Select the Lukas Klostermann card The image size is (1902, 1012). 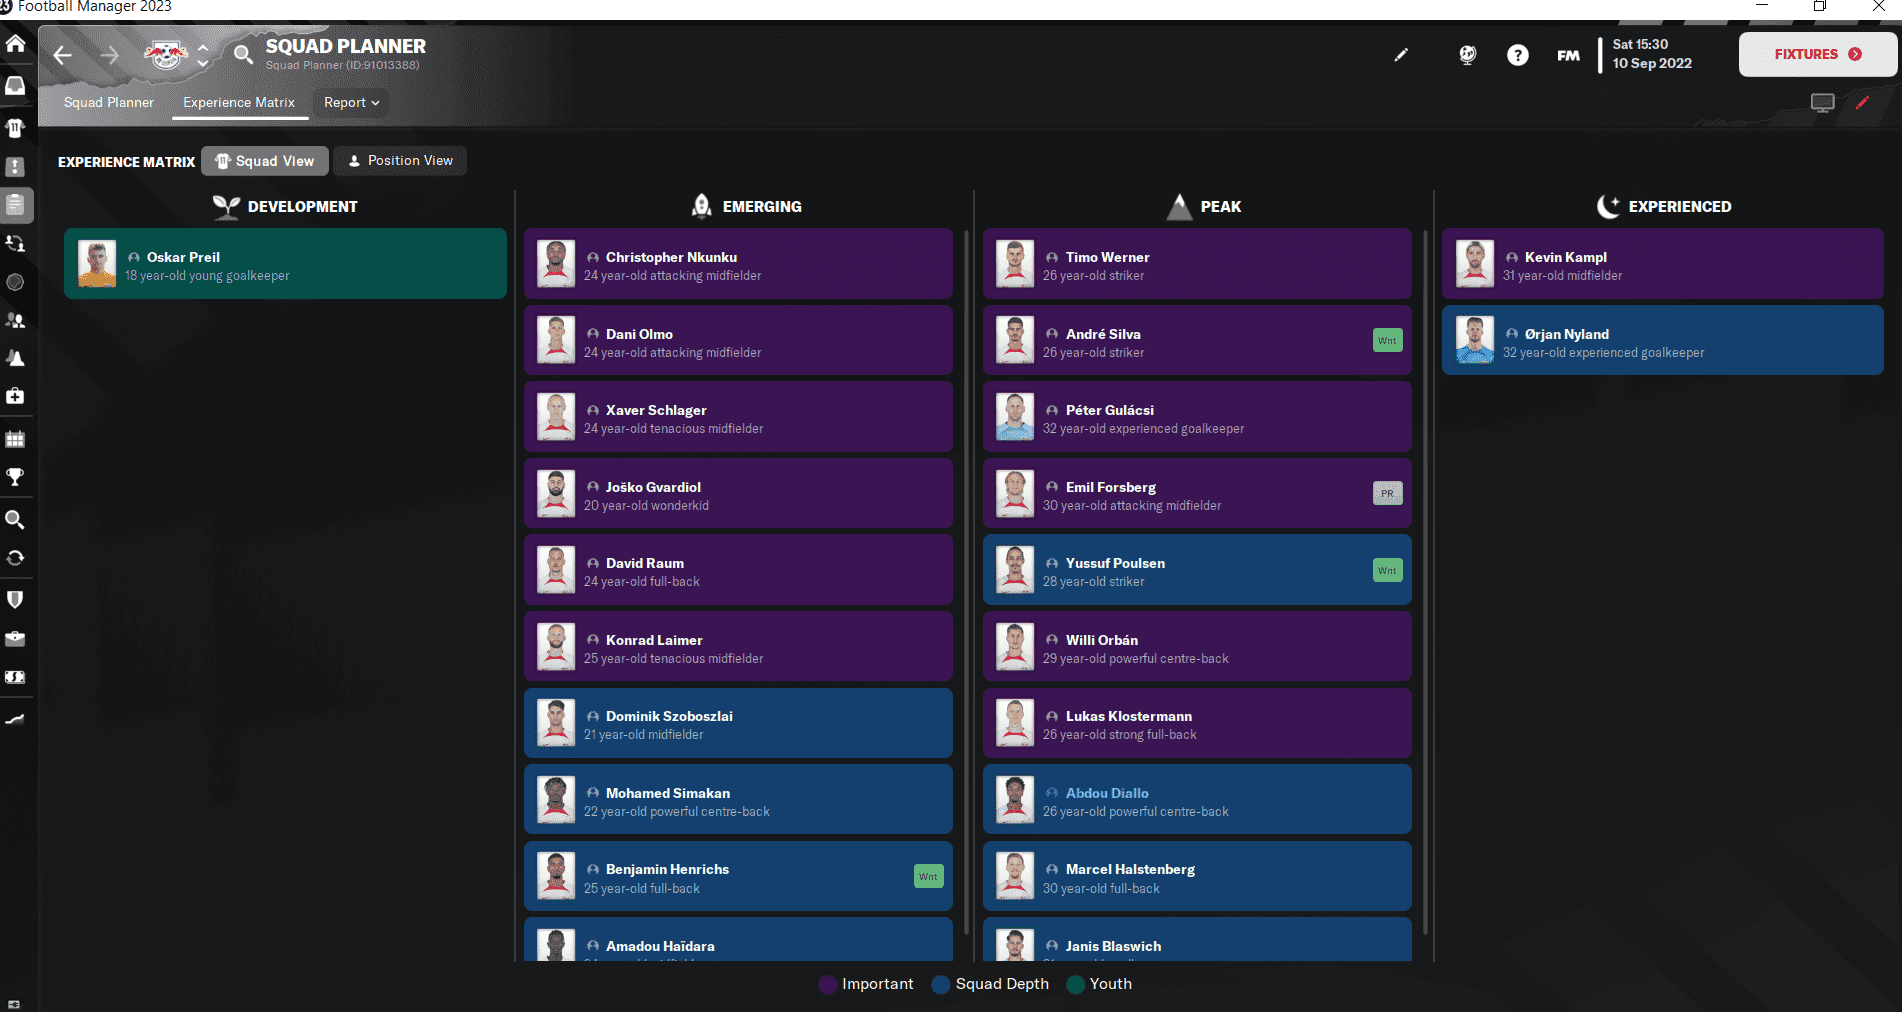tap(1197, 723)
